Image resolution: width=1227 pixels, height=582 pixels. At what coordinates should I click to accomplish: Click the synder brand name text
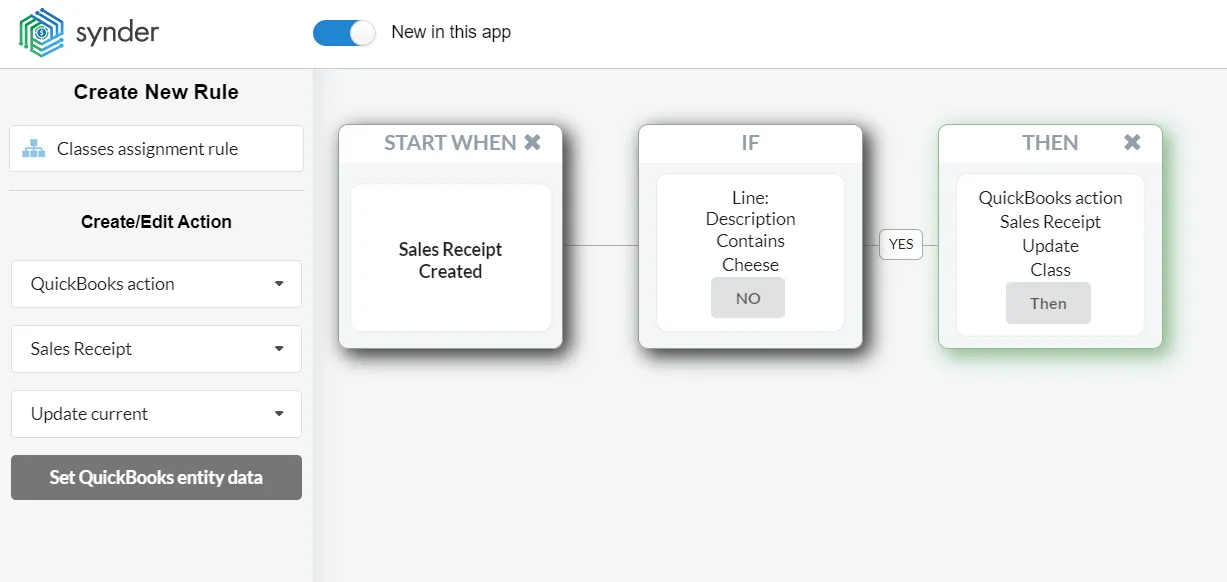117,33
